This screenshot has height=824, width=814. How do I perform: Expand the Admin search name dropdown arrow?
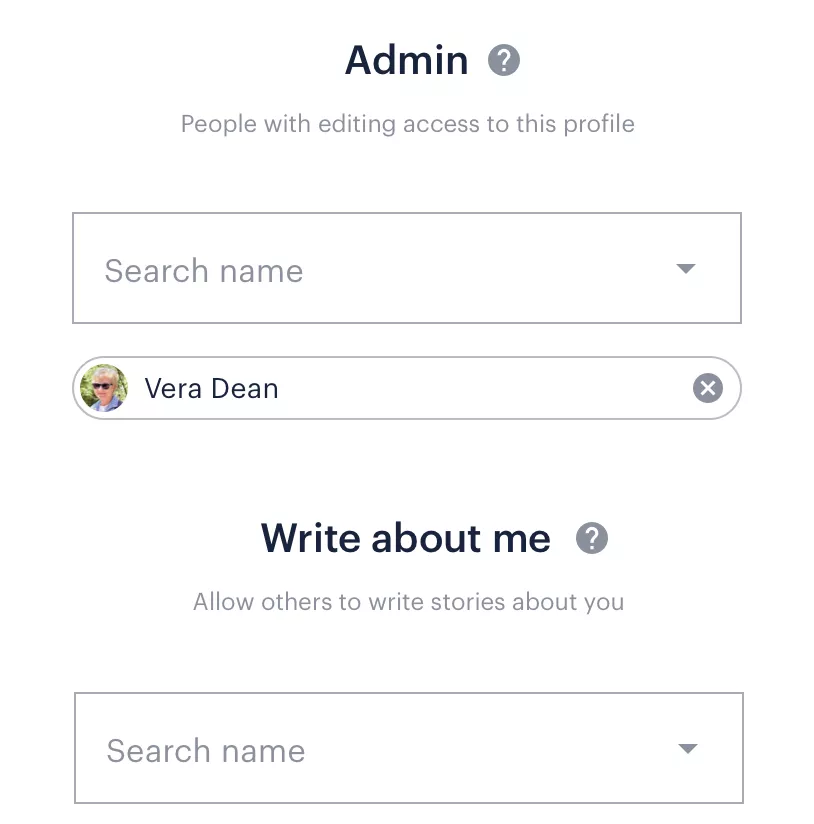685,269
